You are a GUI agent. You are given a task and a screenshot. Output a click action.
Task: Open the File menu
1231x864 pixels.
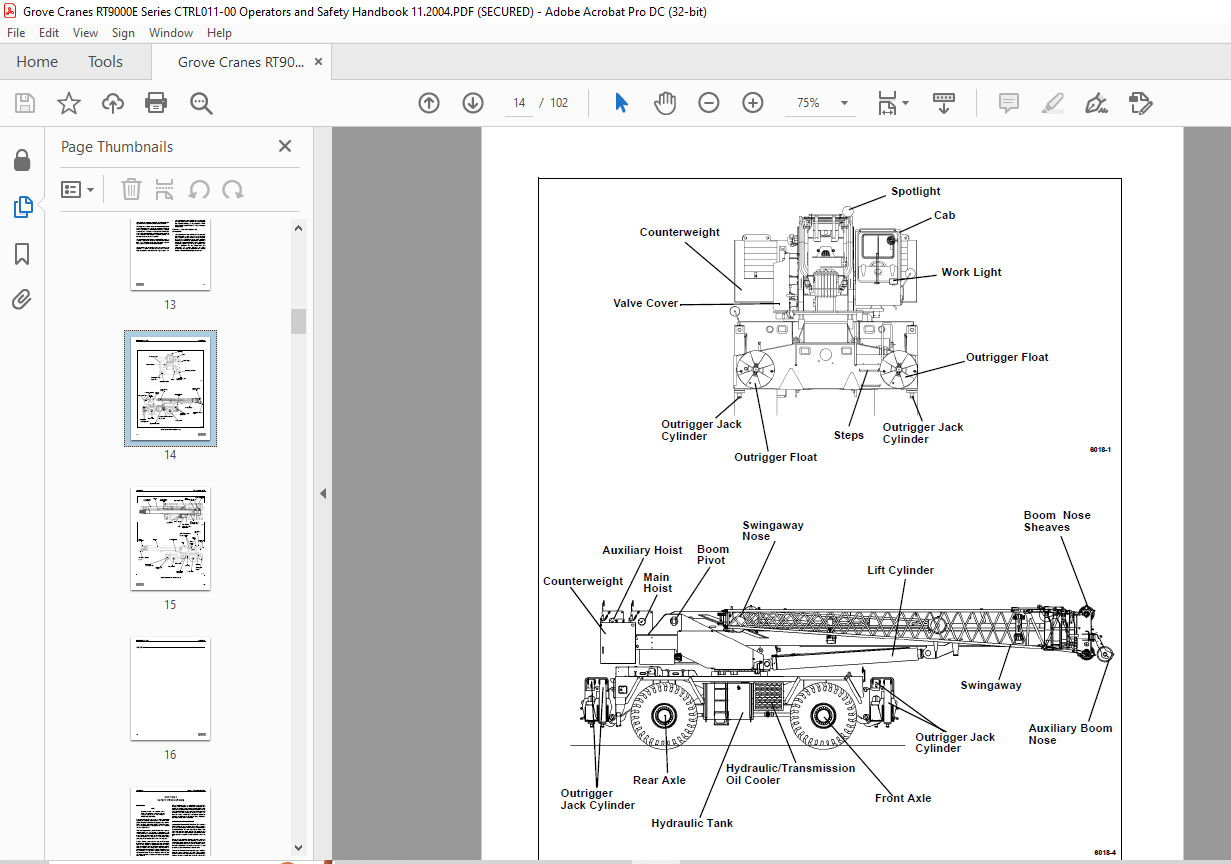pos(16,33)
